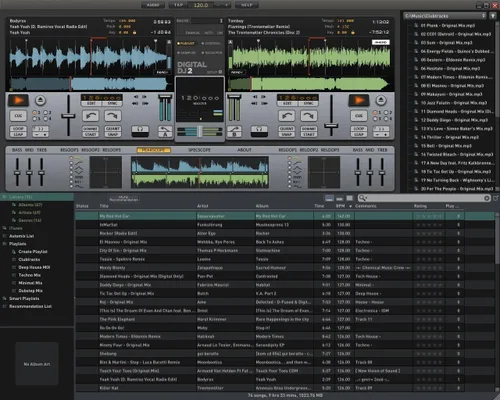
Task: Click the LOOP button on Deck B
Action: [x=359, y=128]
